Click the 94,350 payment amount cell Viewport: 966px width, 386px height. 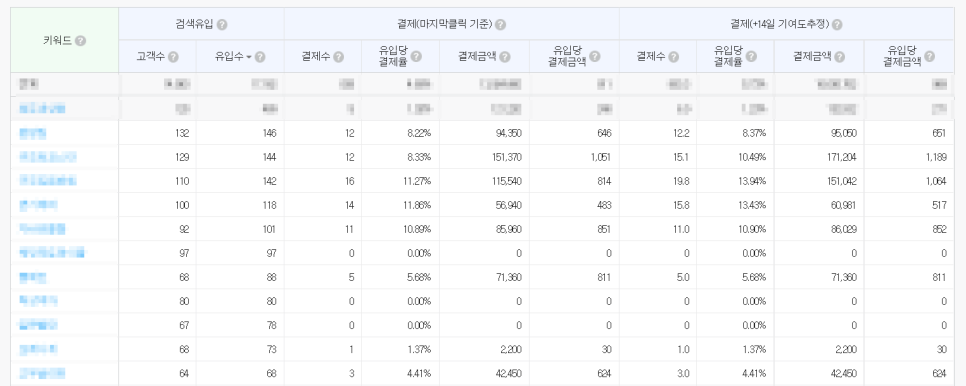click(484, 133)
